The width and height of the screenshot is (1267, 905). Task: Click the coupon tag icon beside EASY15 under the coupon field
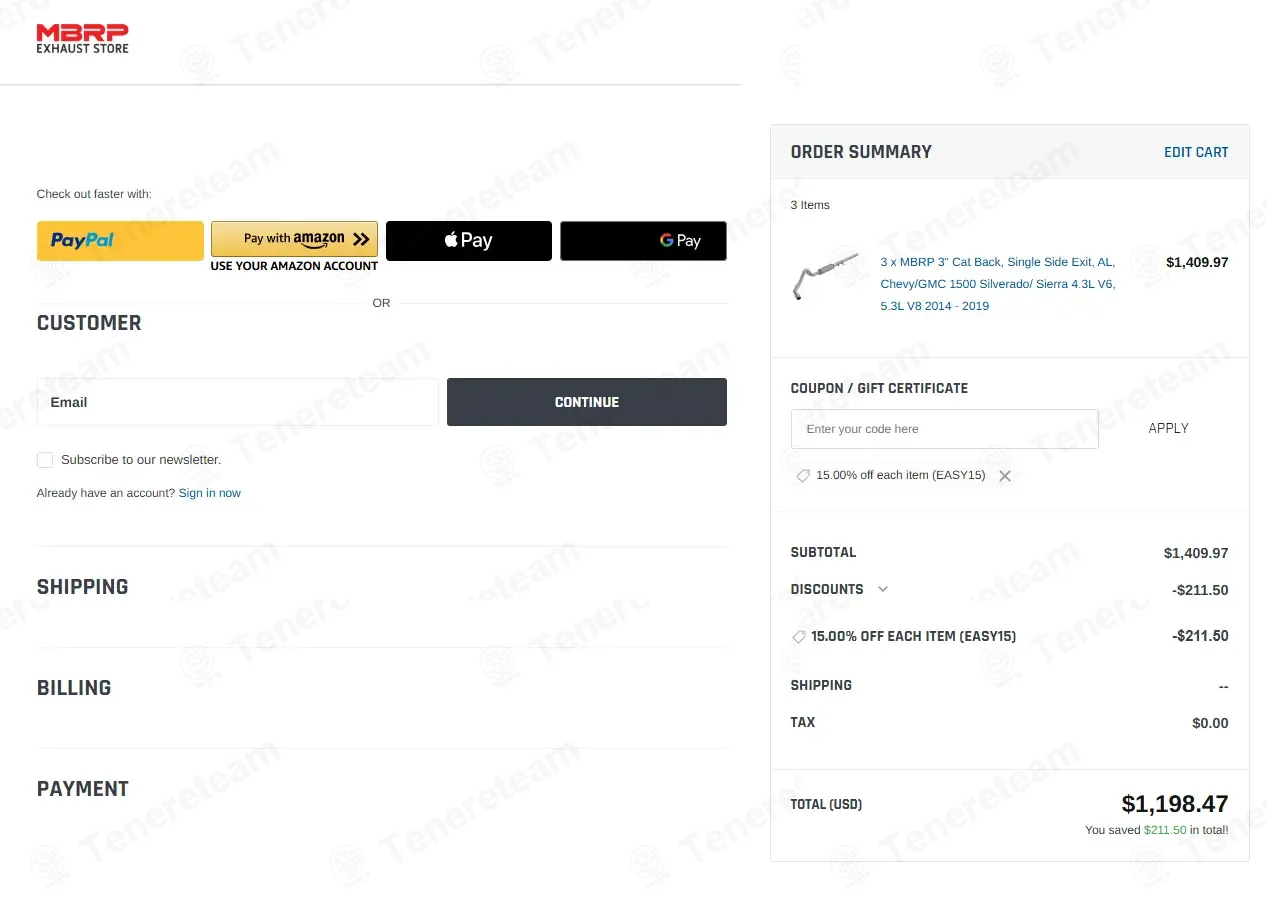[802, 476]
